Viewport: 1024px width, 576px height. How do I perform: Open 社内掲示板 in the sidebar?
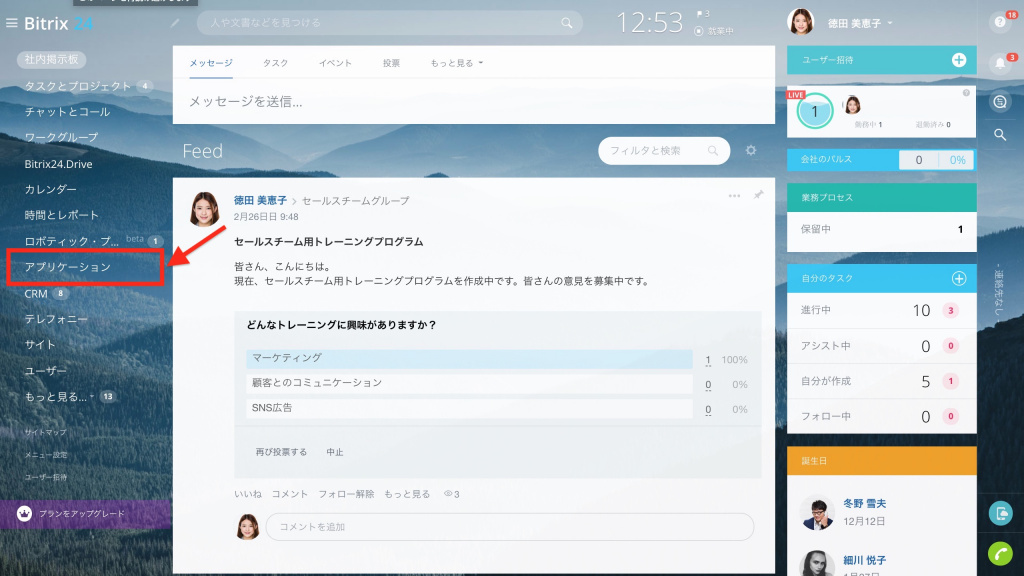point(52,59)
